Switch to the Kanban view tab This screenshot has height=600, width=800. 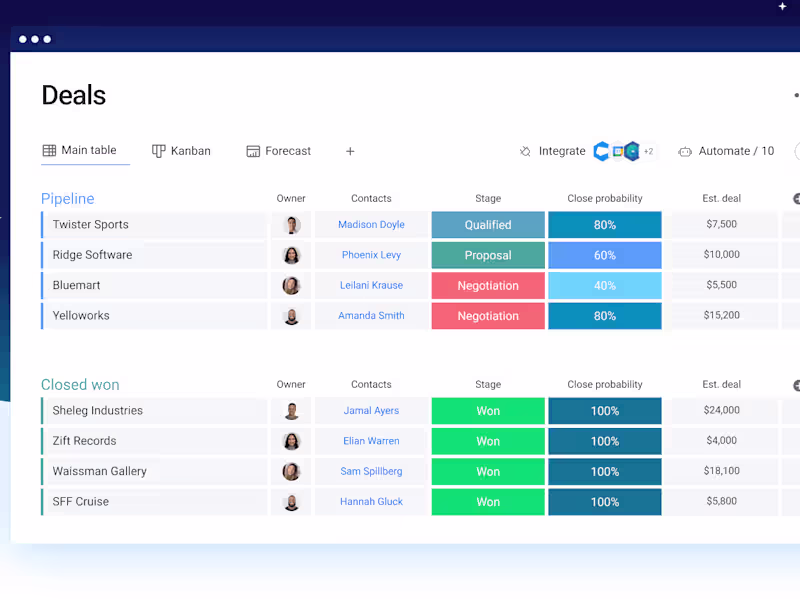point(181,151)
